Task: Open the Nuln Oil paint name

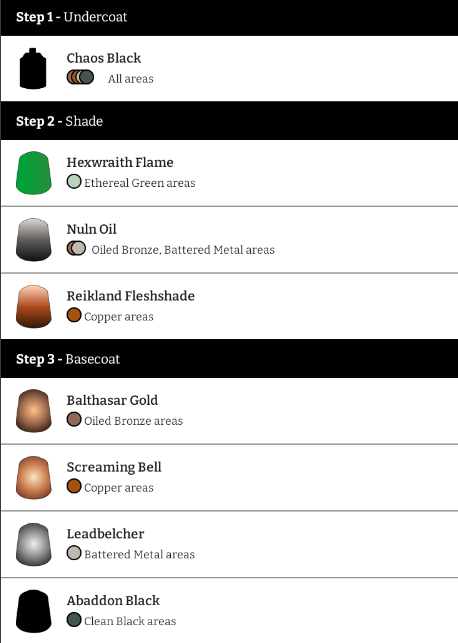Action: [91, 229]
